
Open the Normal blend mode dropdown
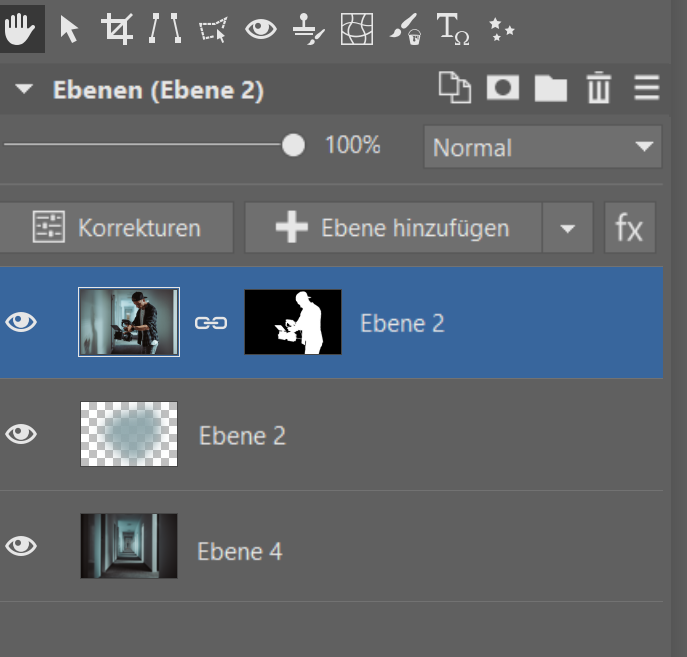[542, 147]
